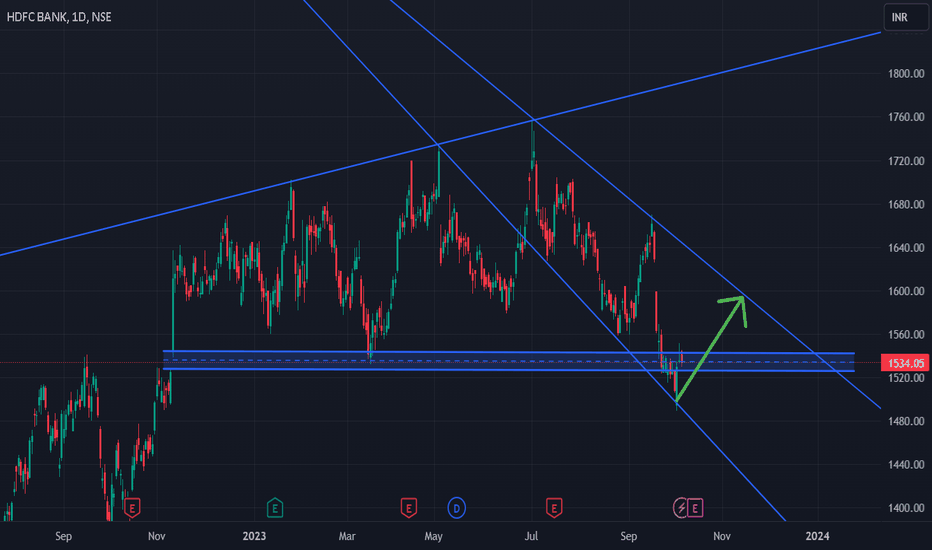Click the 1600.00 price axis label
Image resolution: width=932 pixels, height=550 pixels.
pyautogui.click(x=906, y=291)
